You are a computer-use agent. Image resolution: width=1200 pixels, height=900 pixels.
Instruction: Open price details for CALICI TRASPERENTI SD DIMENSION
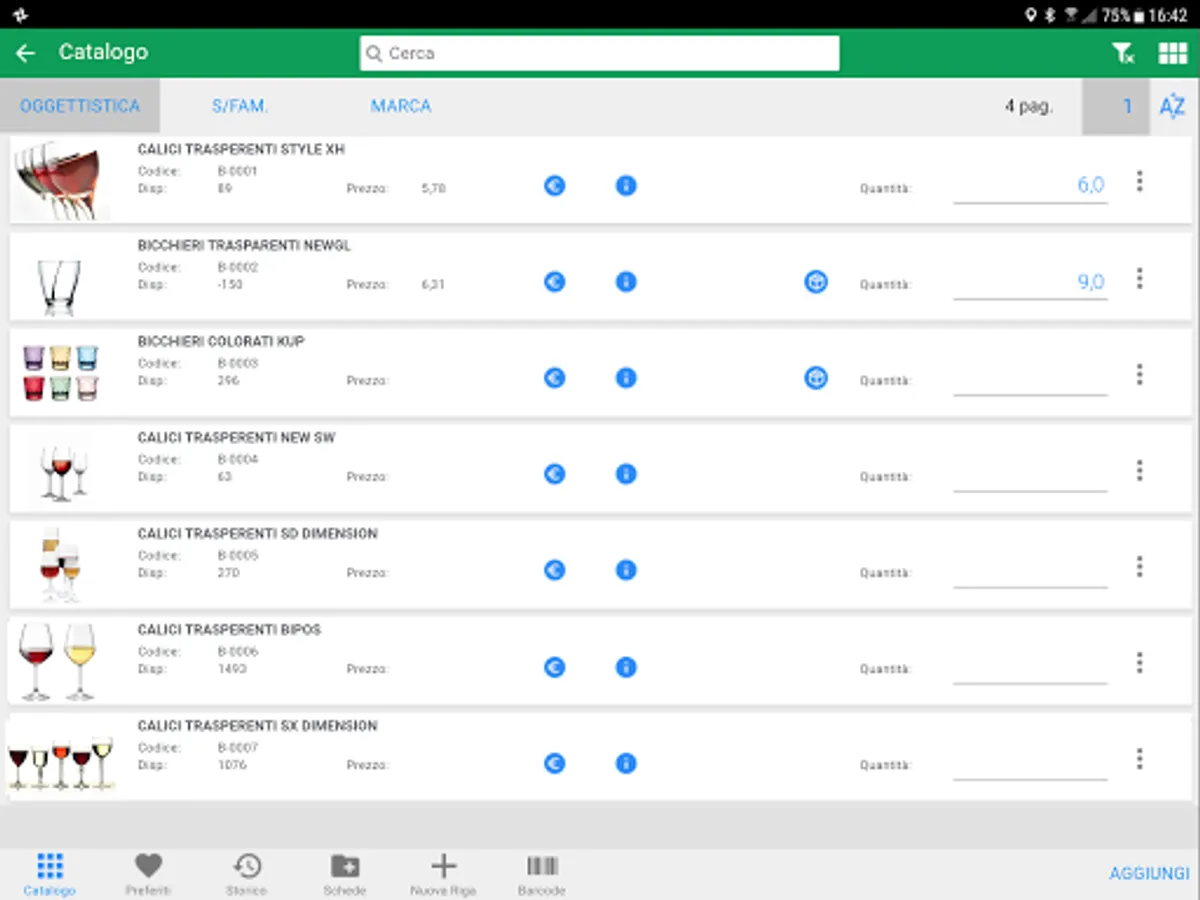tap(555, 570)
